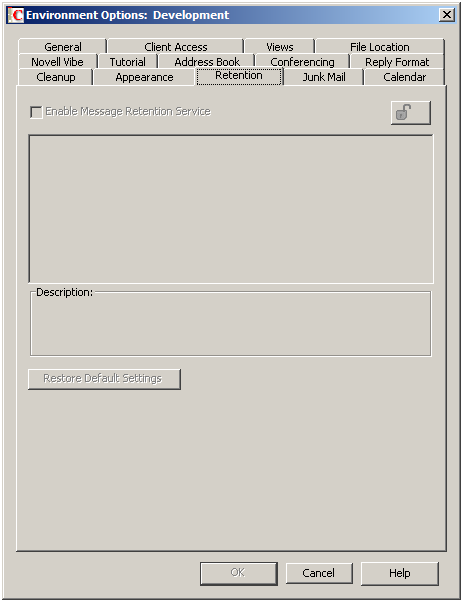This screenshot has width=462, height=602.
Task: Click the padlock lock-setting button
Action: coord(411,113)
